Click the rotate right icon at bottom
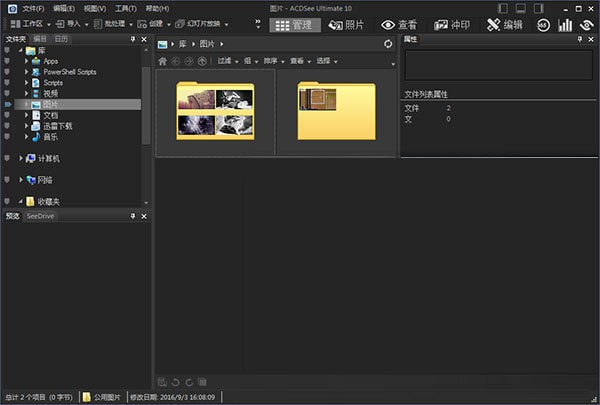This screenshot has height=405, width=600. click(x=189, y=382)
